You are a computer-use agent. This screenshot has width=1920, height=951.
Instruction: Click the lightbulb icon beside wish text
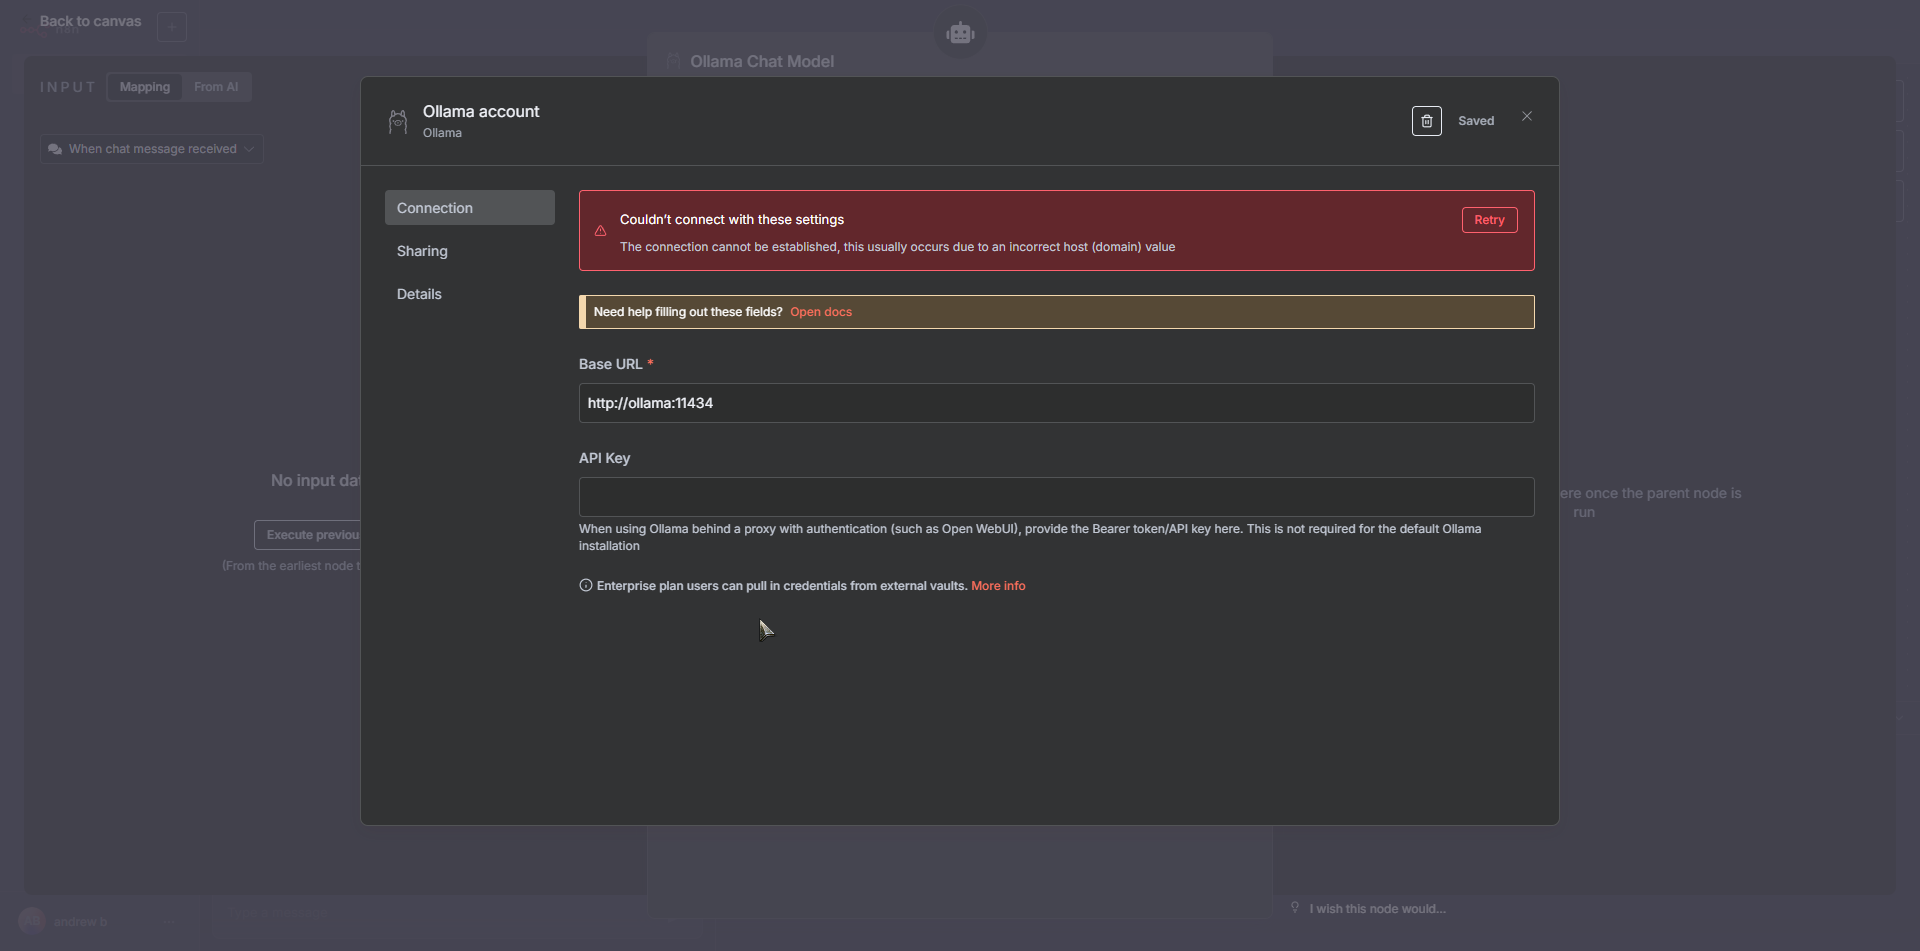[x=1295, y=908]
